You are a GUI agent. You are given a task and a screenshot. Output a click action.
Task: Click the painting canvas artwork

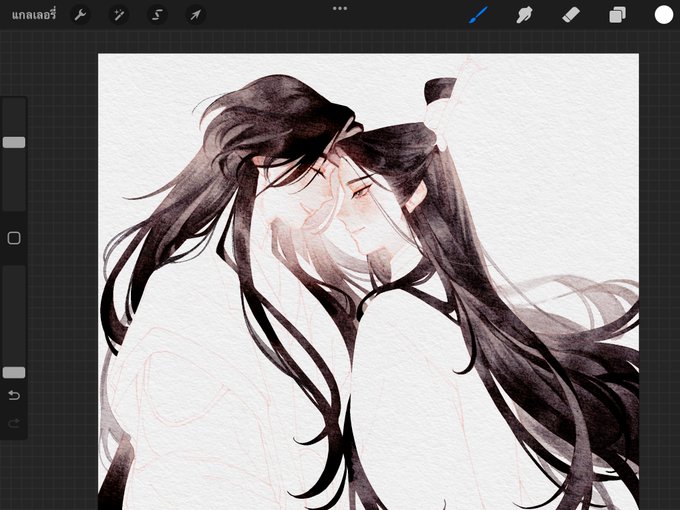tap(368, 281)
